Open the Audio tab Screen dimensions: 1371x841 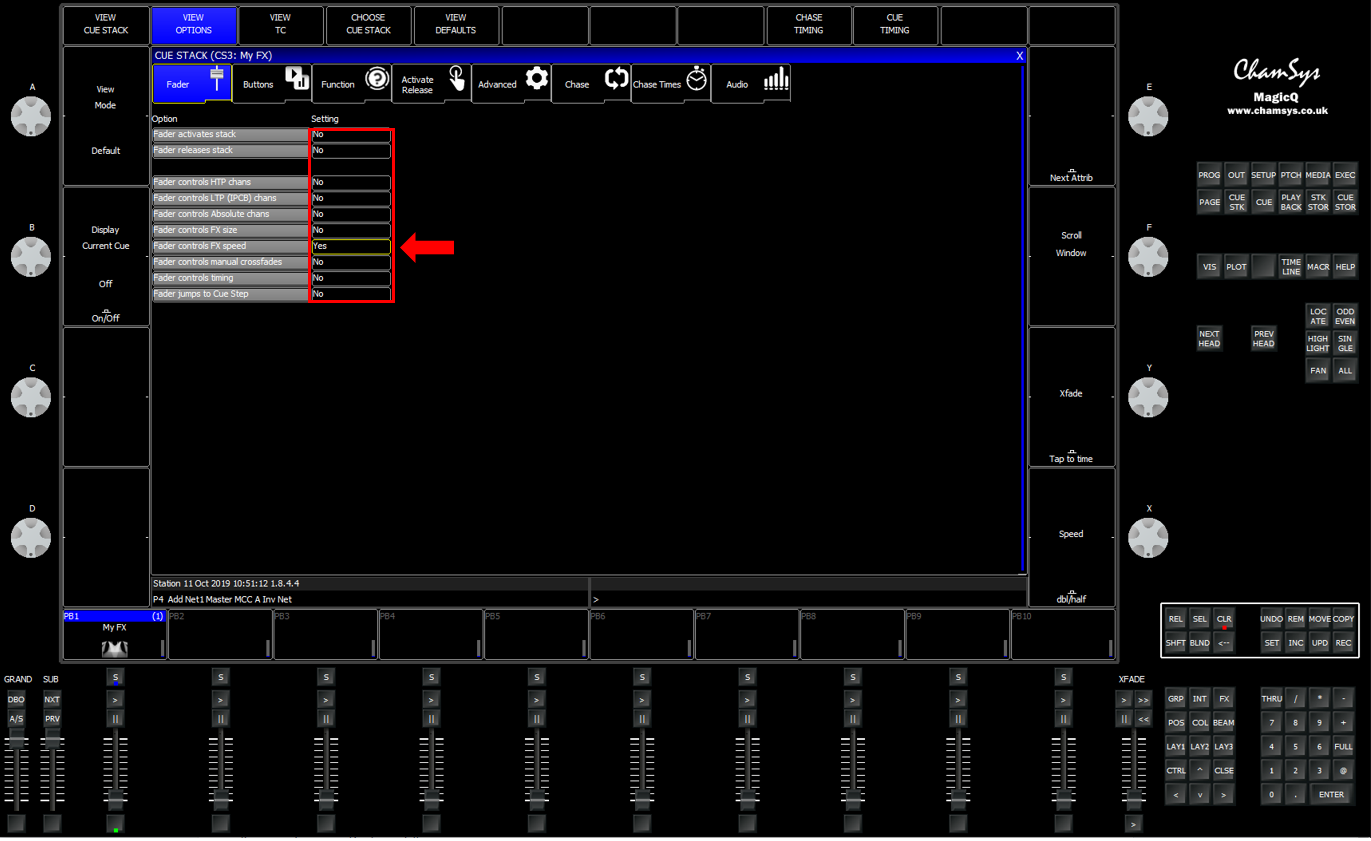(x=751, y=84)
